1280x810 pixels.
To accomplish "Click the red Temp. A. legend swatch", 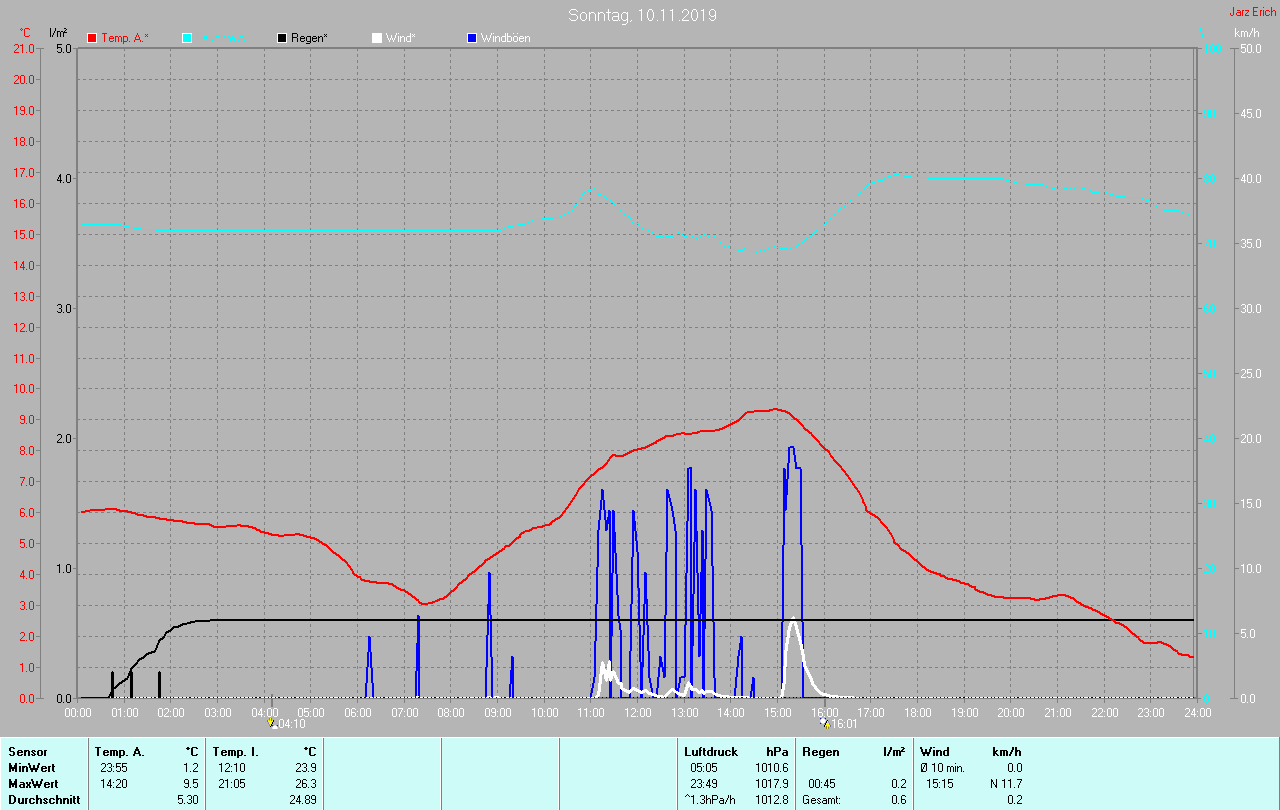I will pos(92,38).
